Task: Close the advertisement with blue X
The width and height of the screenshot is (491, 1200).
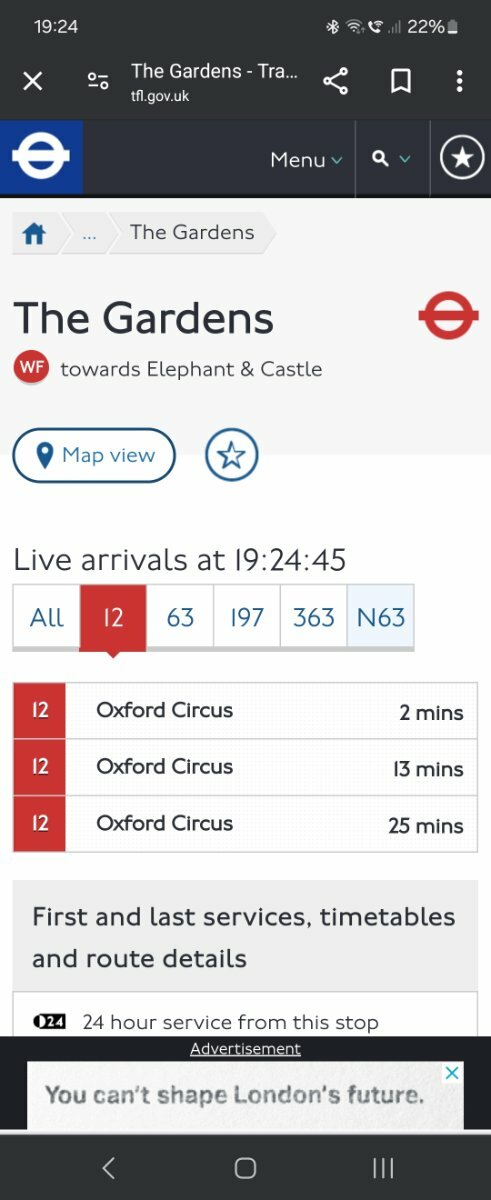Action: pyautogui.click(x=452, y=1073)
